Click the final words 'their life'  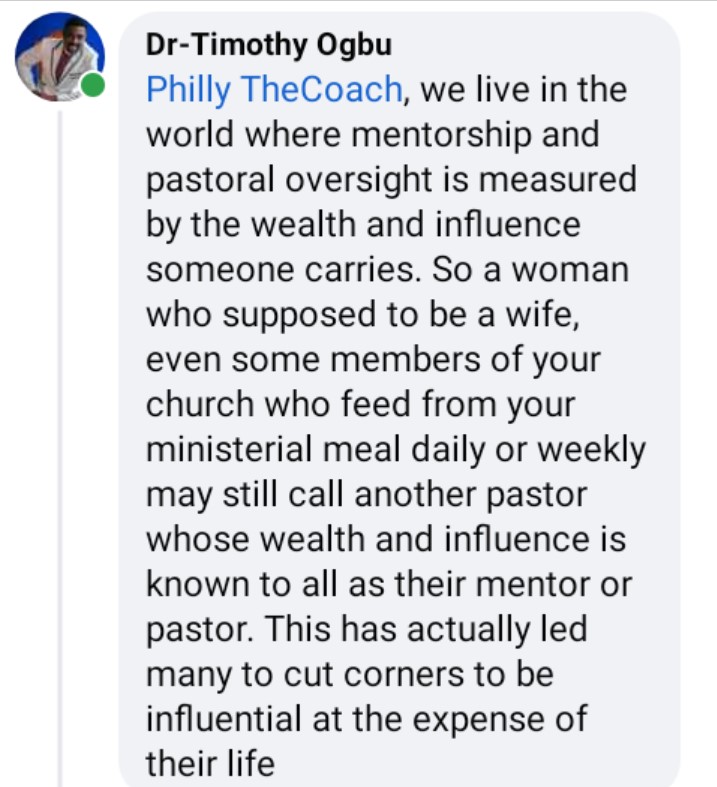tap(209, 765)
